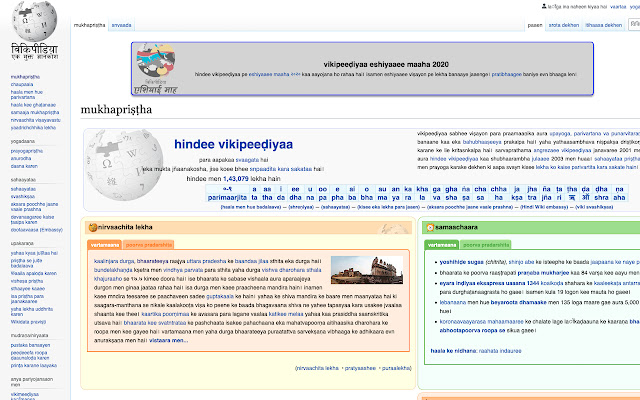
Task: Click pratibhaagee link in the banner
Action: tap(507, 74)
